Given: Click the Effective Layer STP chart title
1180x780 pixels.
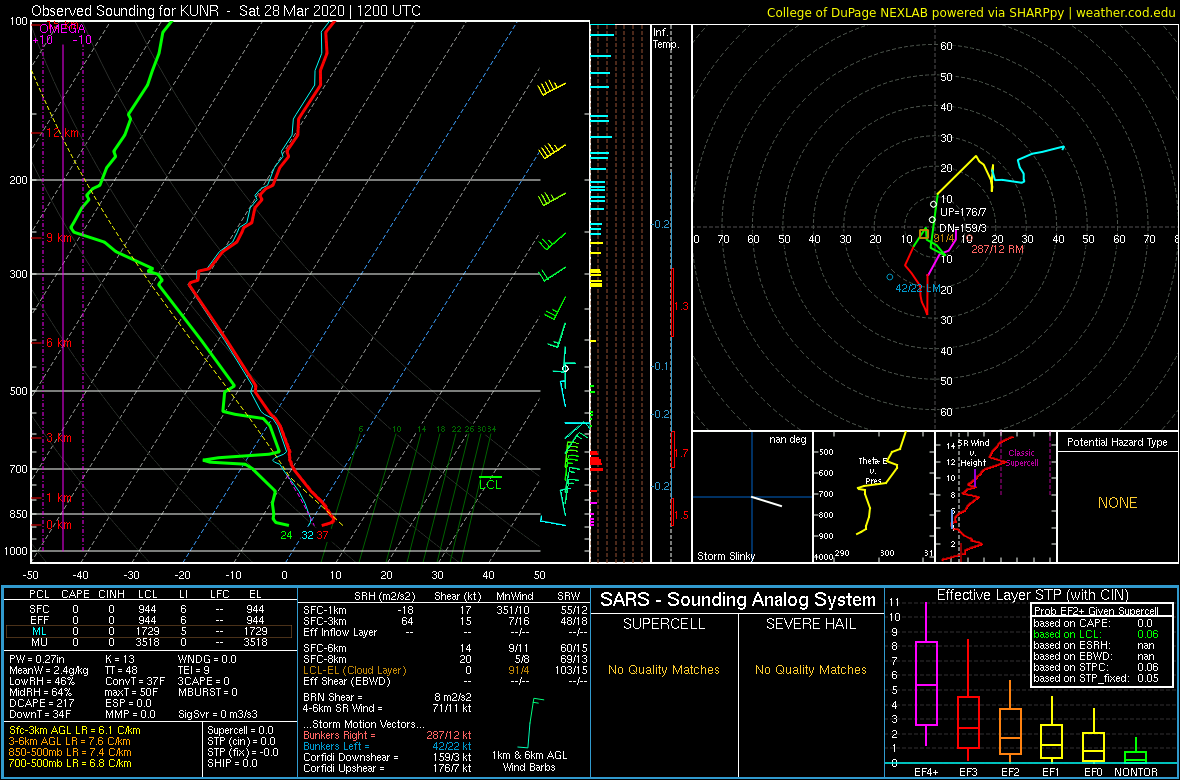Looking at the screenshot, I should pyautogui.click(x=1030, y=596).
